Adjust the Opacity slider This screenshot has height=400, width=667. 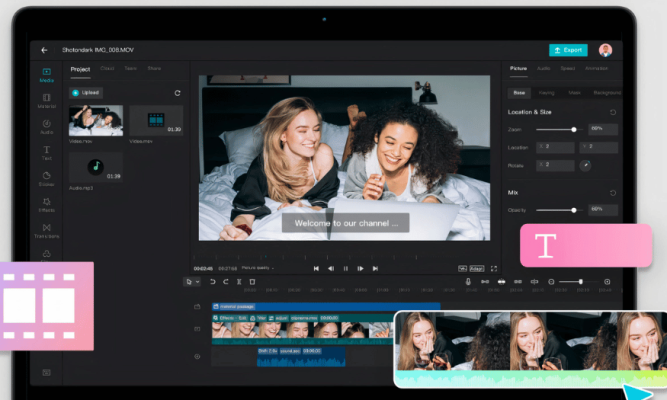tap(573, 210)
